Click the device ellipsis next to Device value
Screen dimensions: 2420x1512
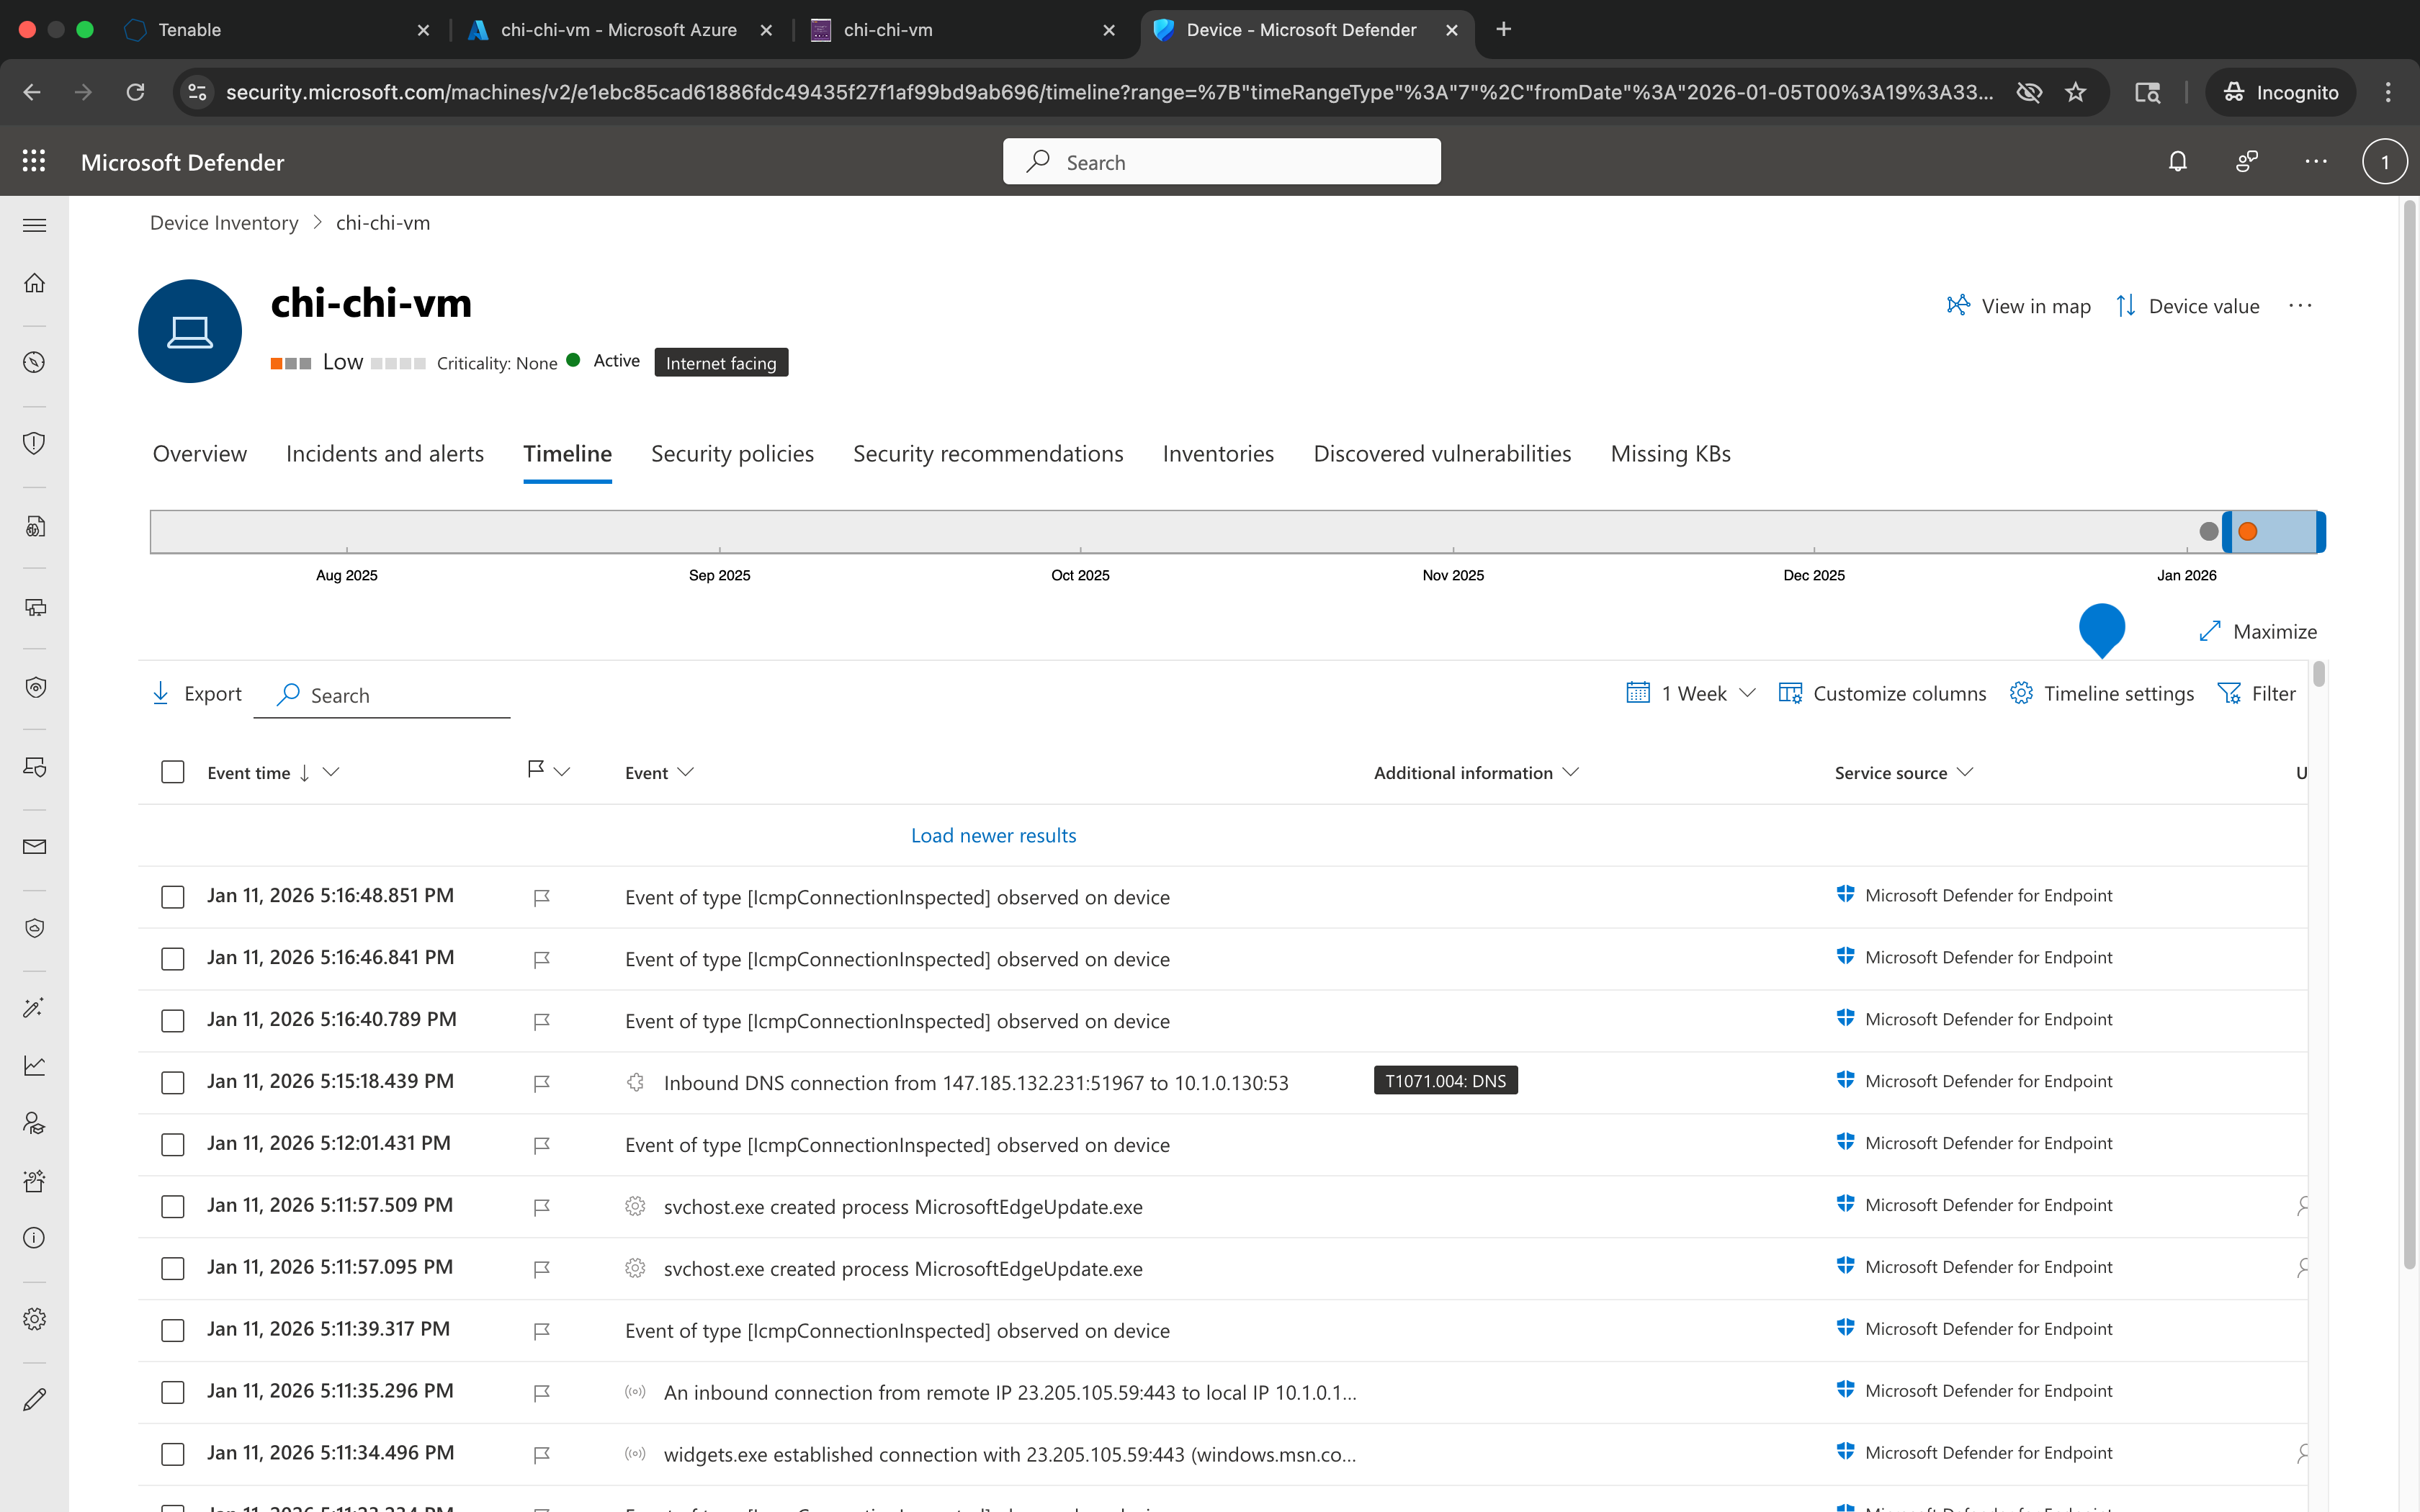[2300, 306]
